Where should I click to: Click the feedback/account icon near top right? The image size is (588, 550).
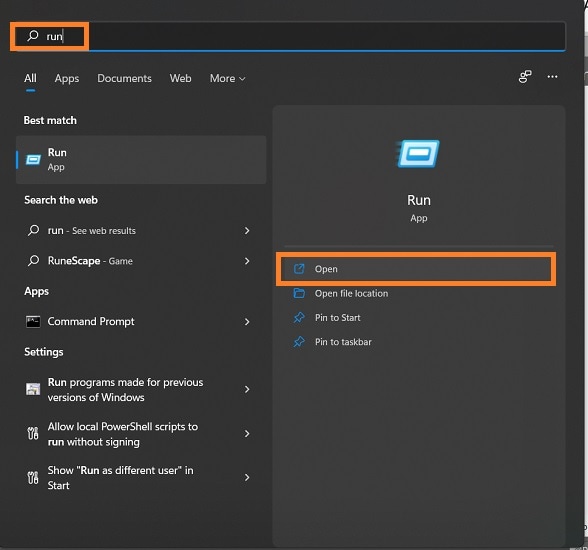click(x=525, y=76)
